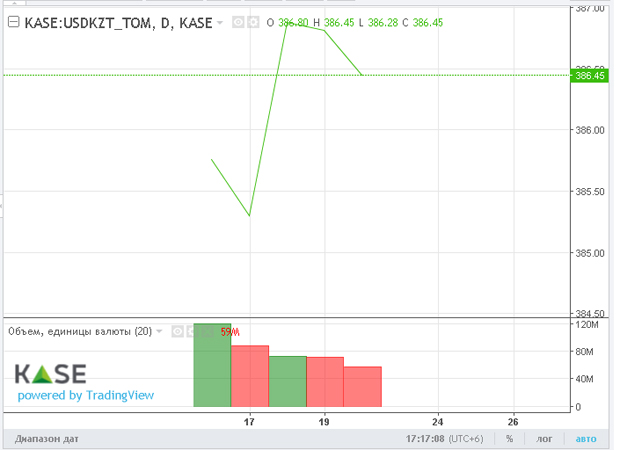Toggle the % percent scale
Viewport: 620px width, 450px height.
[509, 439]
